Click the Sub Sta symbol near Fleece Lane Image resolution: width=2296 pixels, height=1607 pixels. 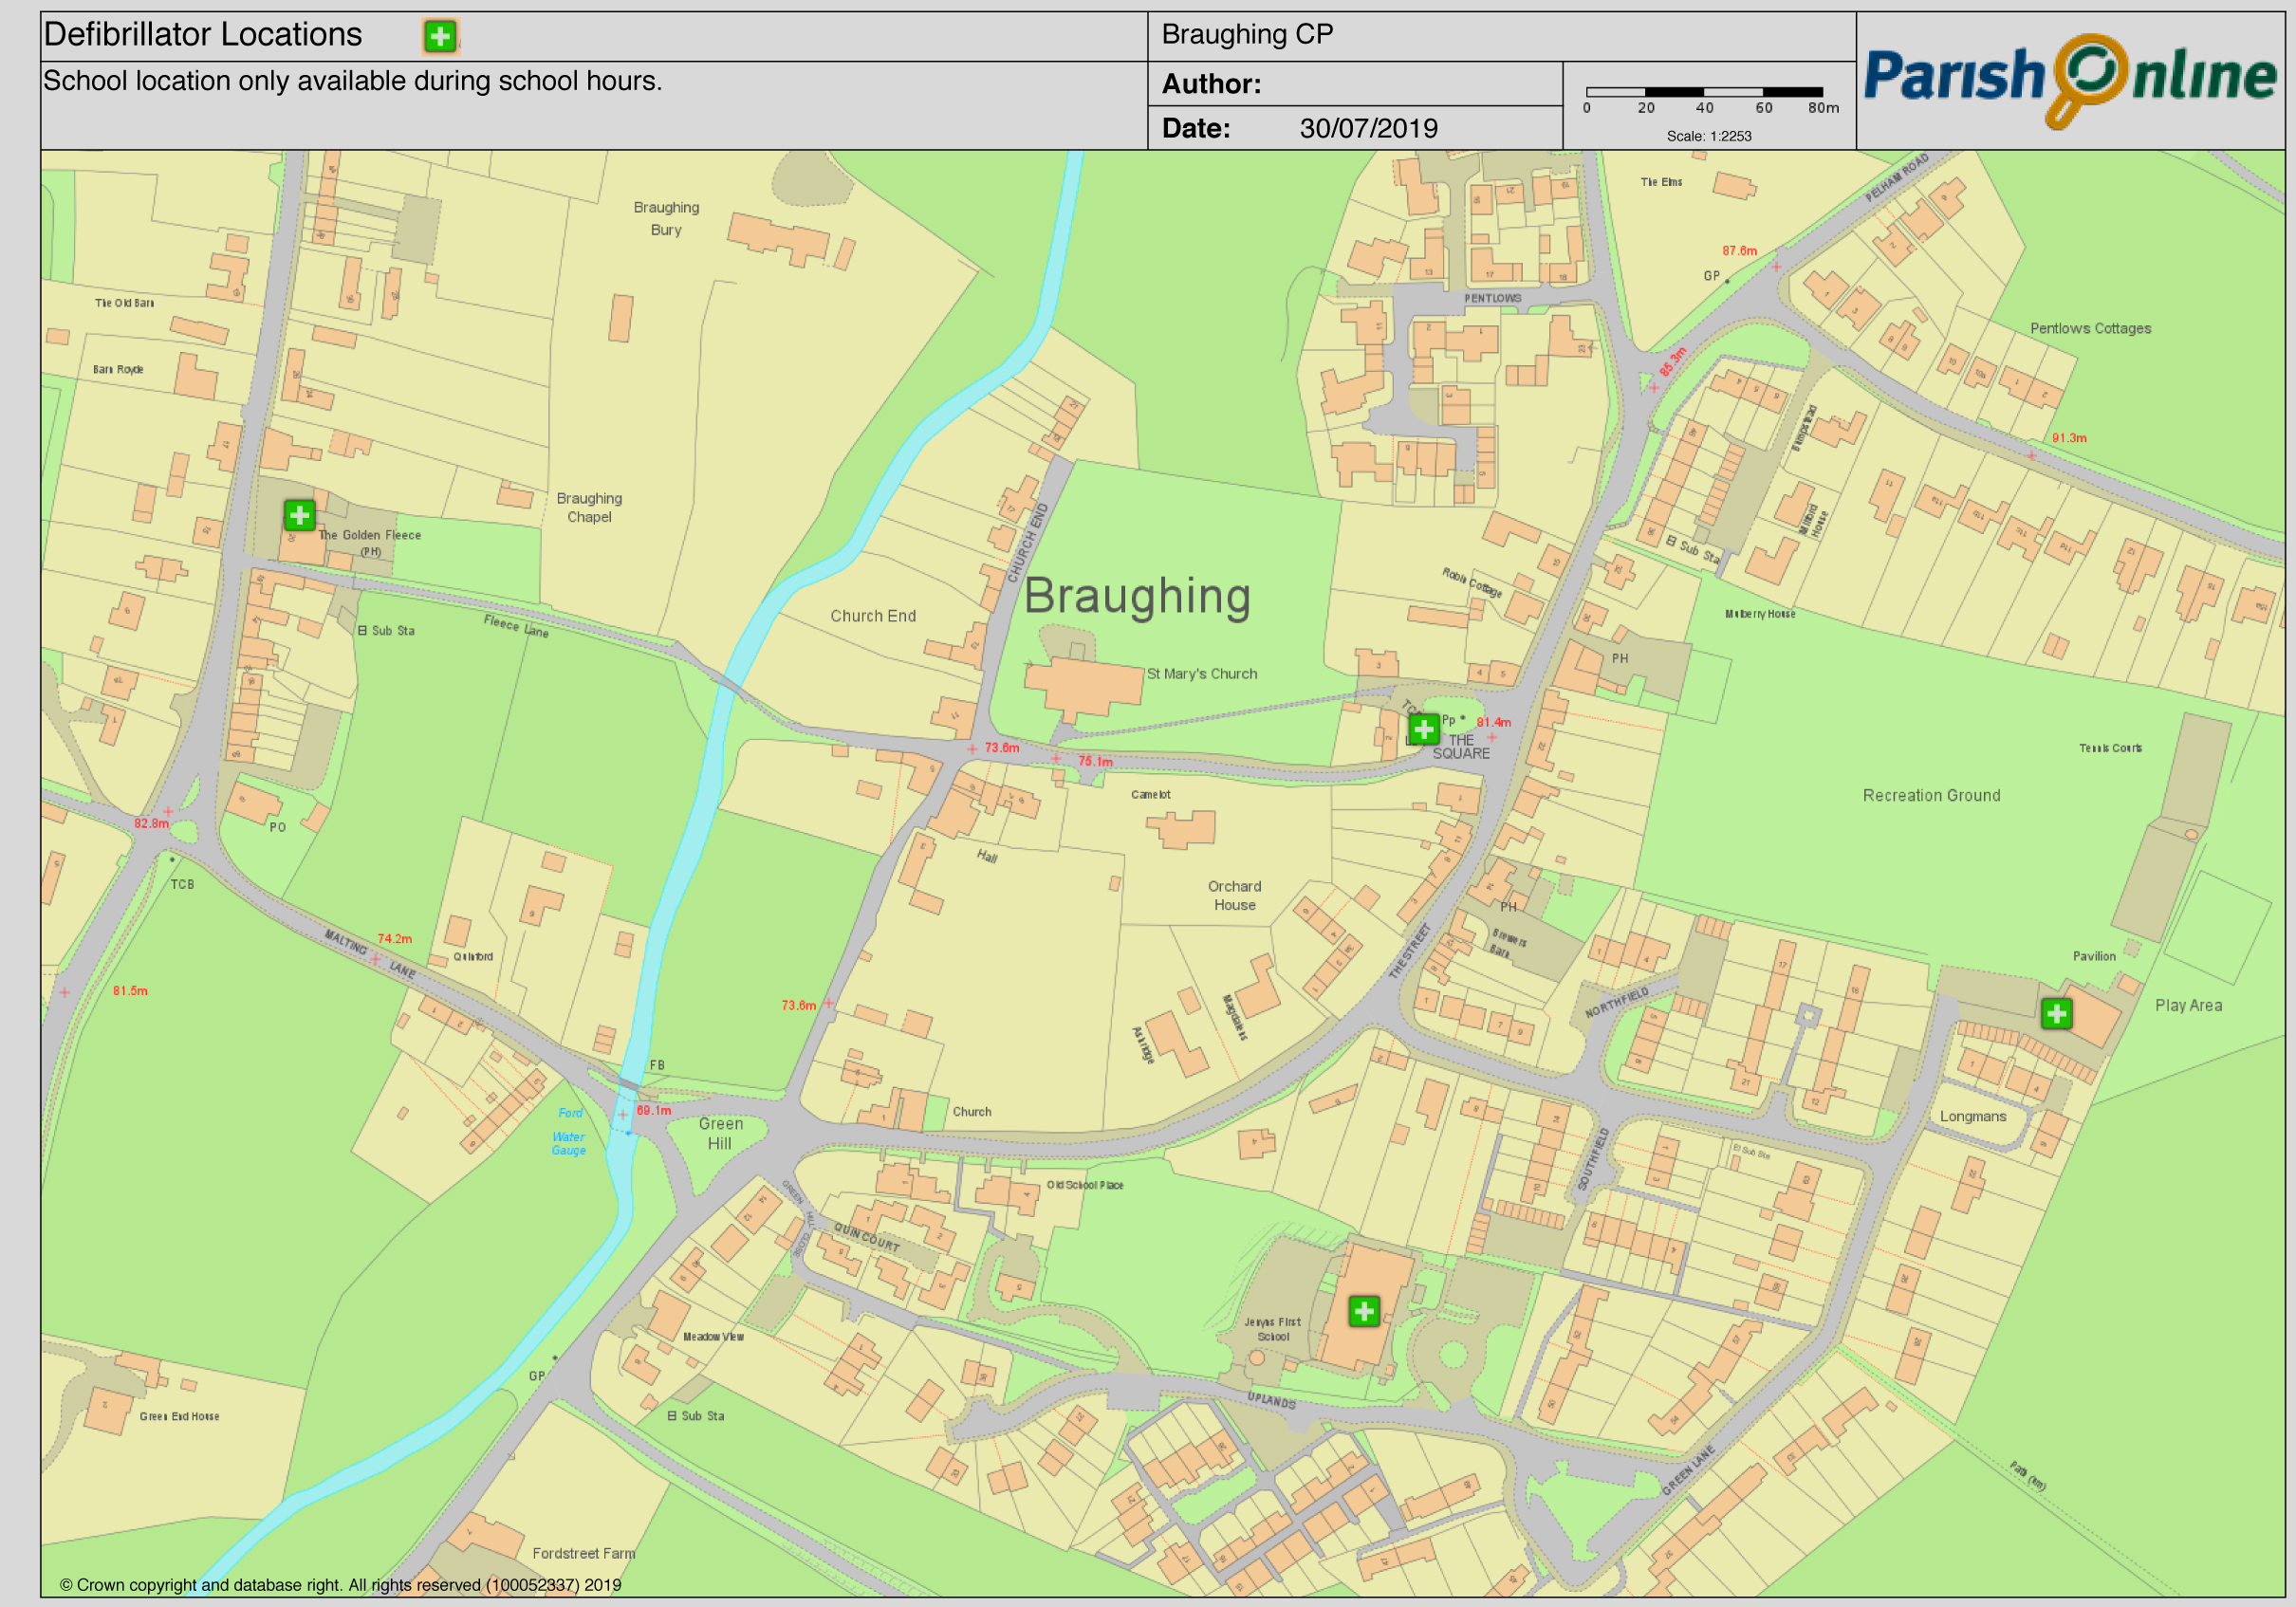coord(363,630)
